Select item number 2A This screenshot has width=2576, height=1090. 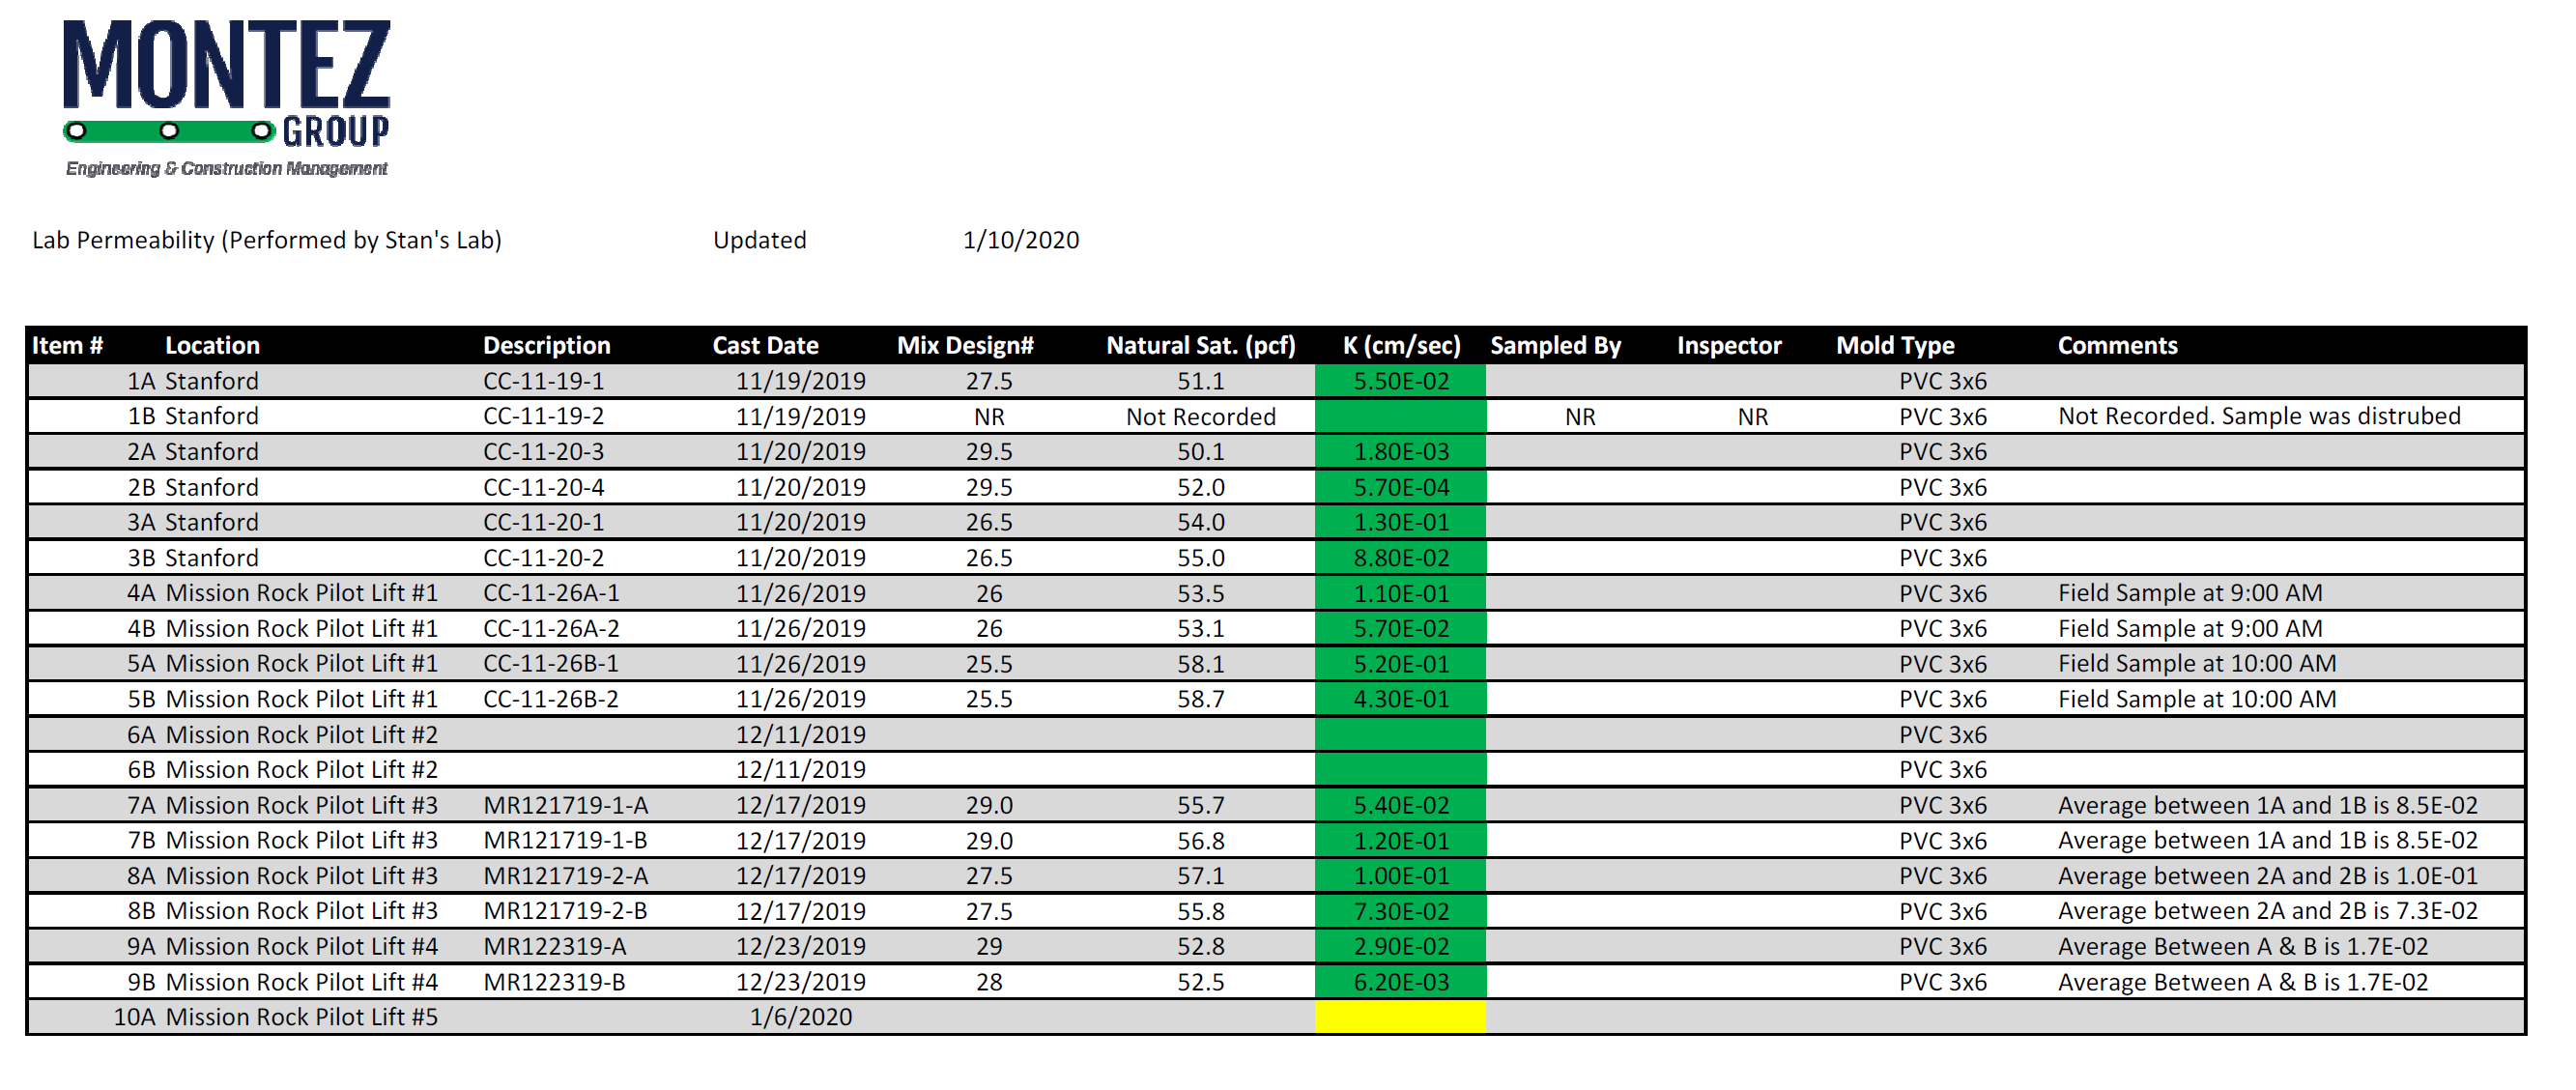141,453
